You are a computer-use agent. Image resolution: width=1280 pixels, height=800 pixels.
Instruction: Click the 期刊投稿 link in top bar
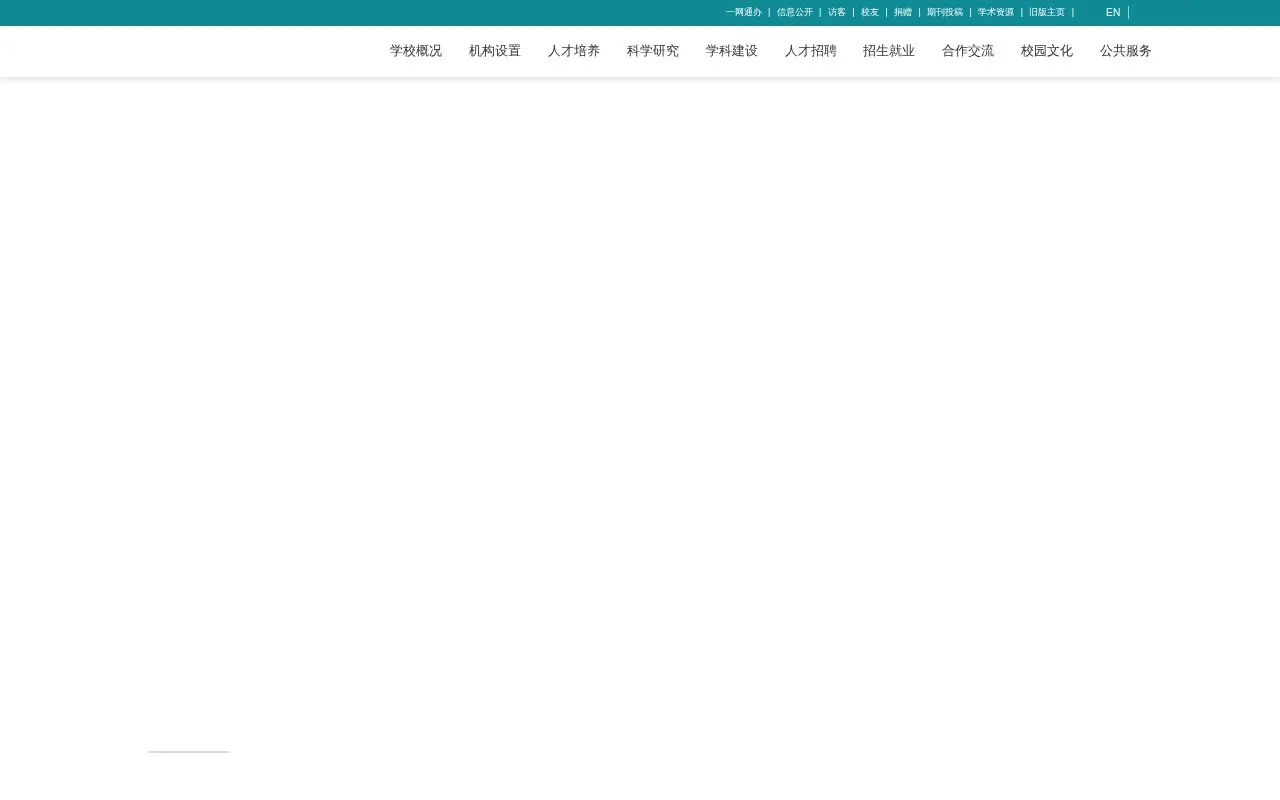(945, 13)
